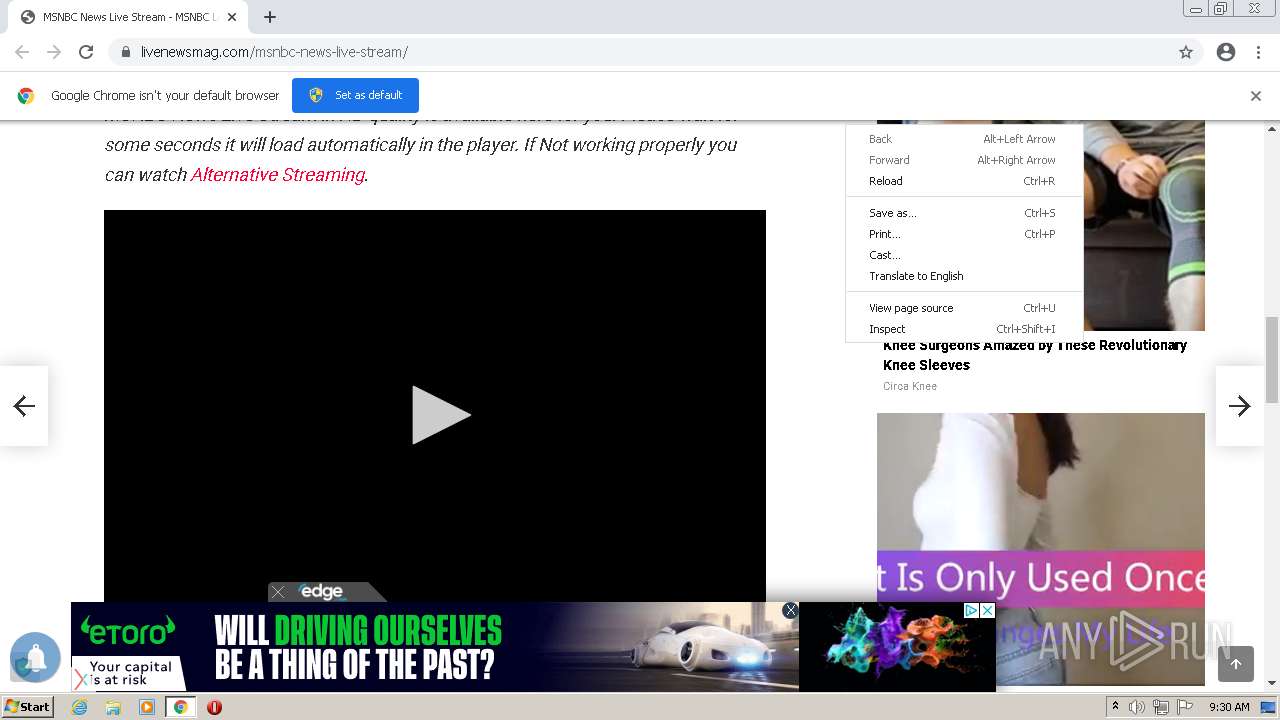This screenshot has width=1280, height=720.
Task: View site info via padlock icon
Action: pos(125,52)
